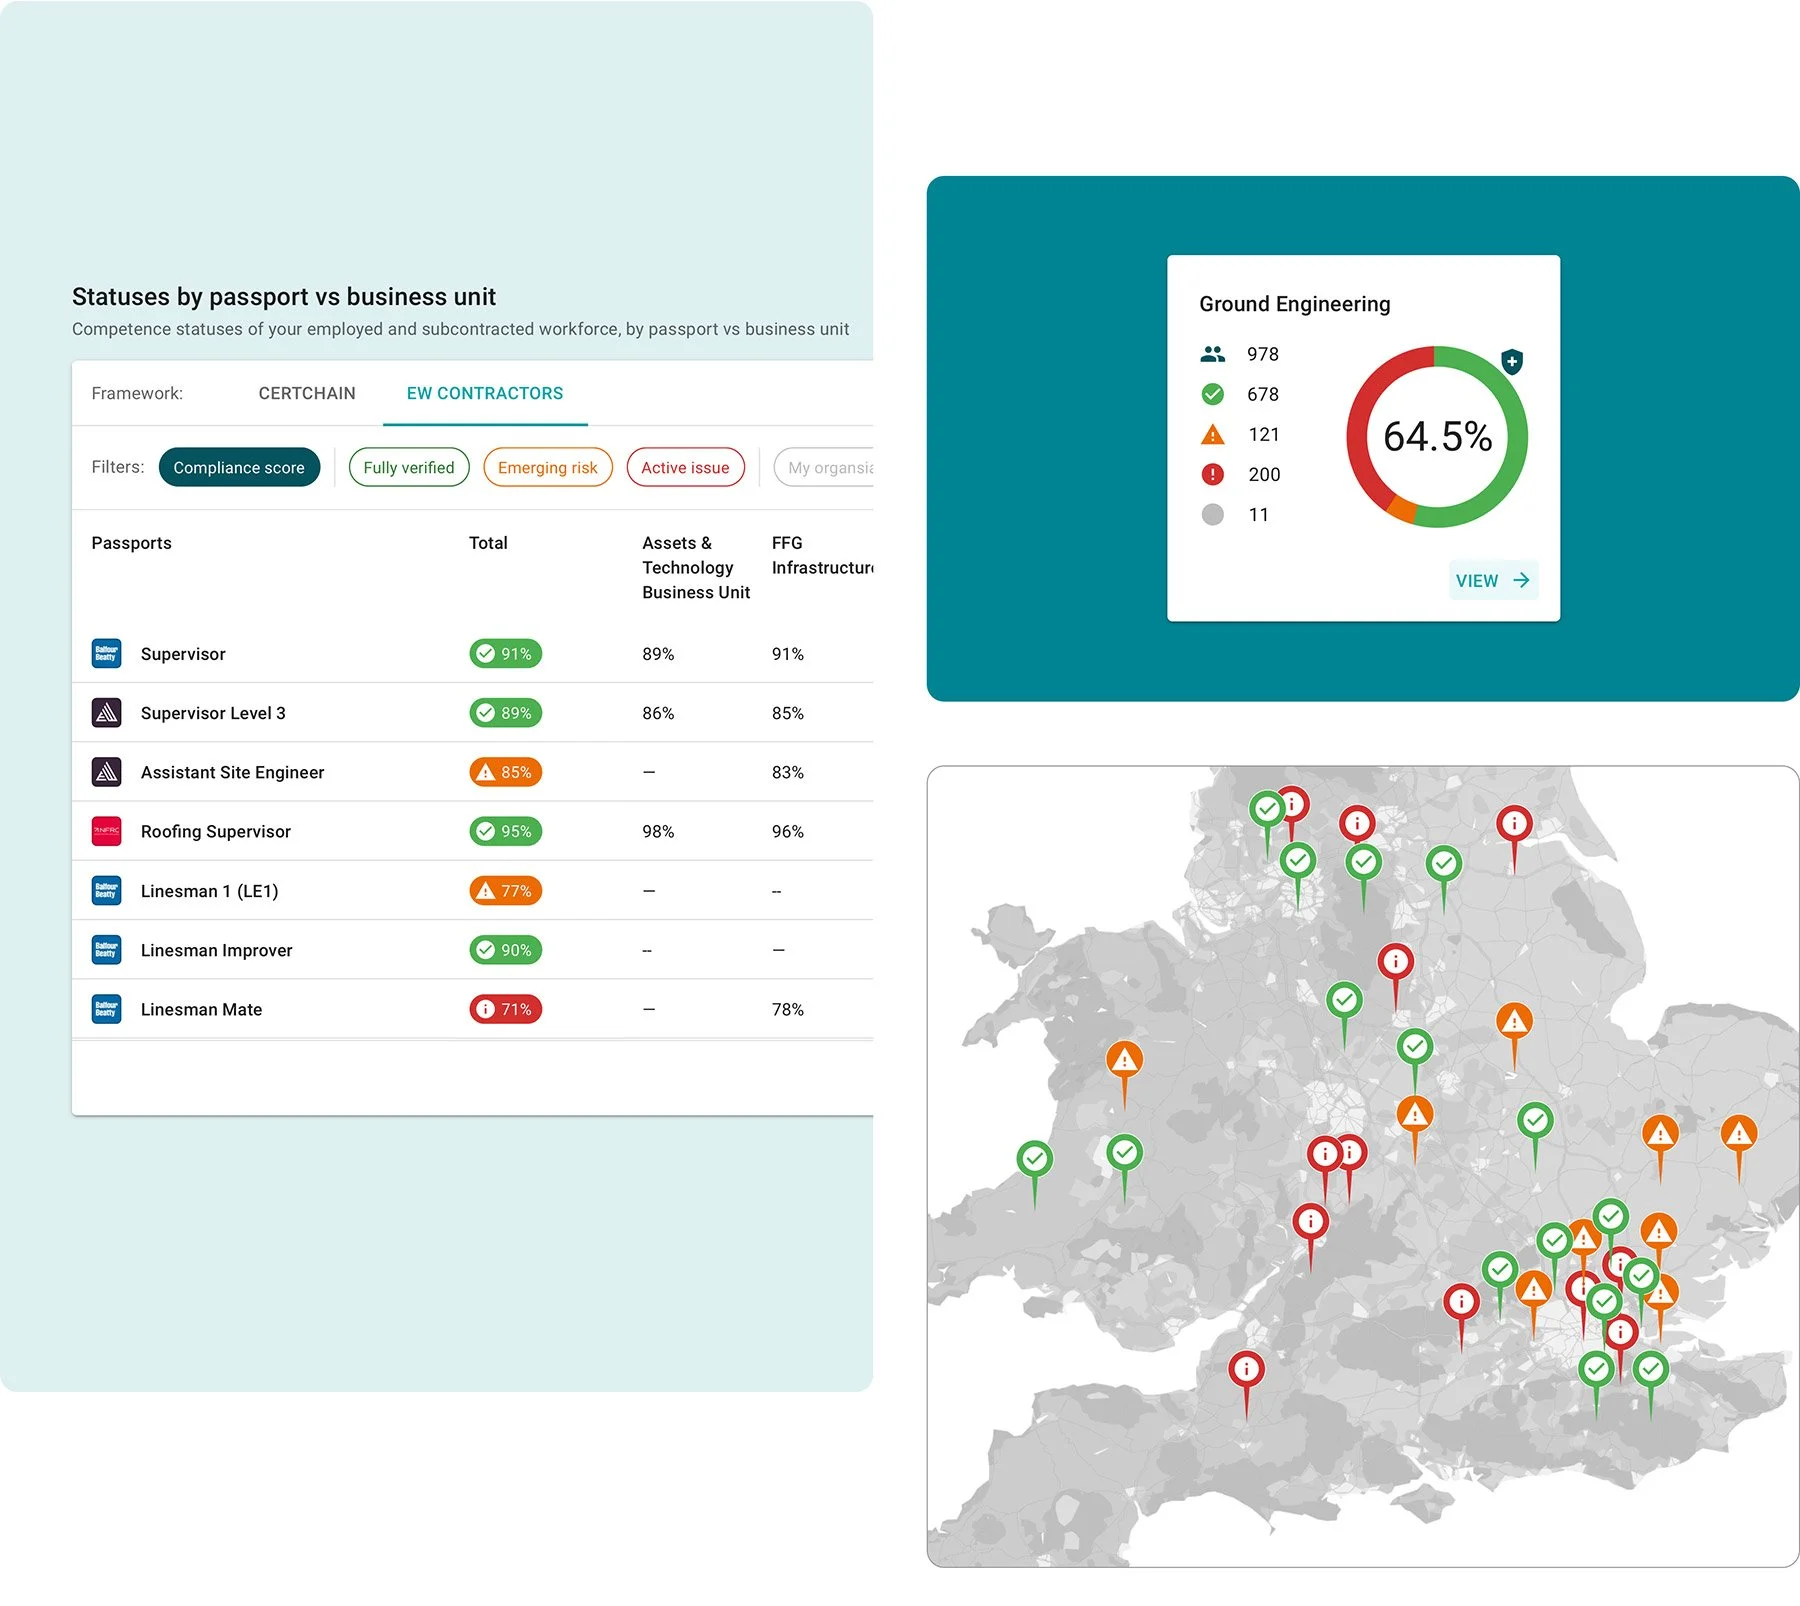Click the warning triangle icon beside 121
Viewport: 1800px width, 1606px height.
[x=1213, y=434]
